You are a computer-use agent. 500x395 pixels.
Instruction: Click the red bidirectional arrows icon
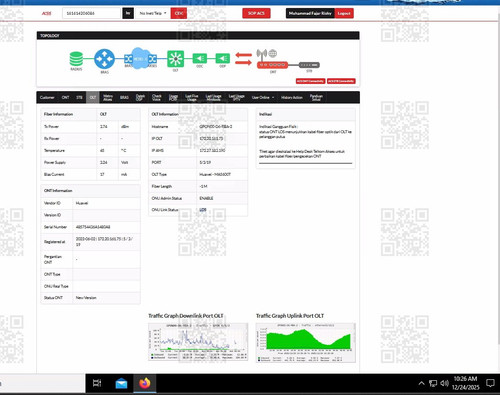[243, 59]
